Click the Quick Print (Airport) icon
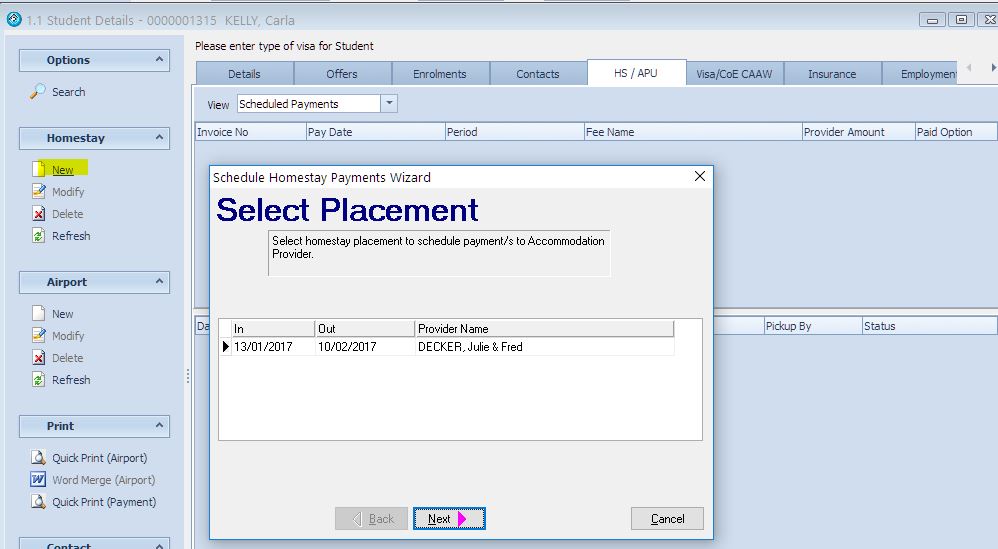The image size is (998, 549). tap(38, 458)
